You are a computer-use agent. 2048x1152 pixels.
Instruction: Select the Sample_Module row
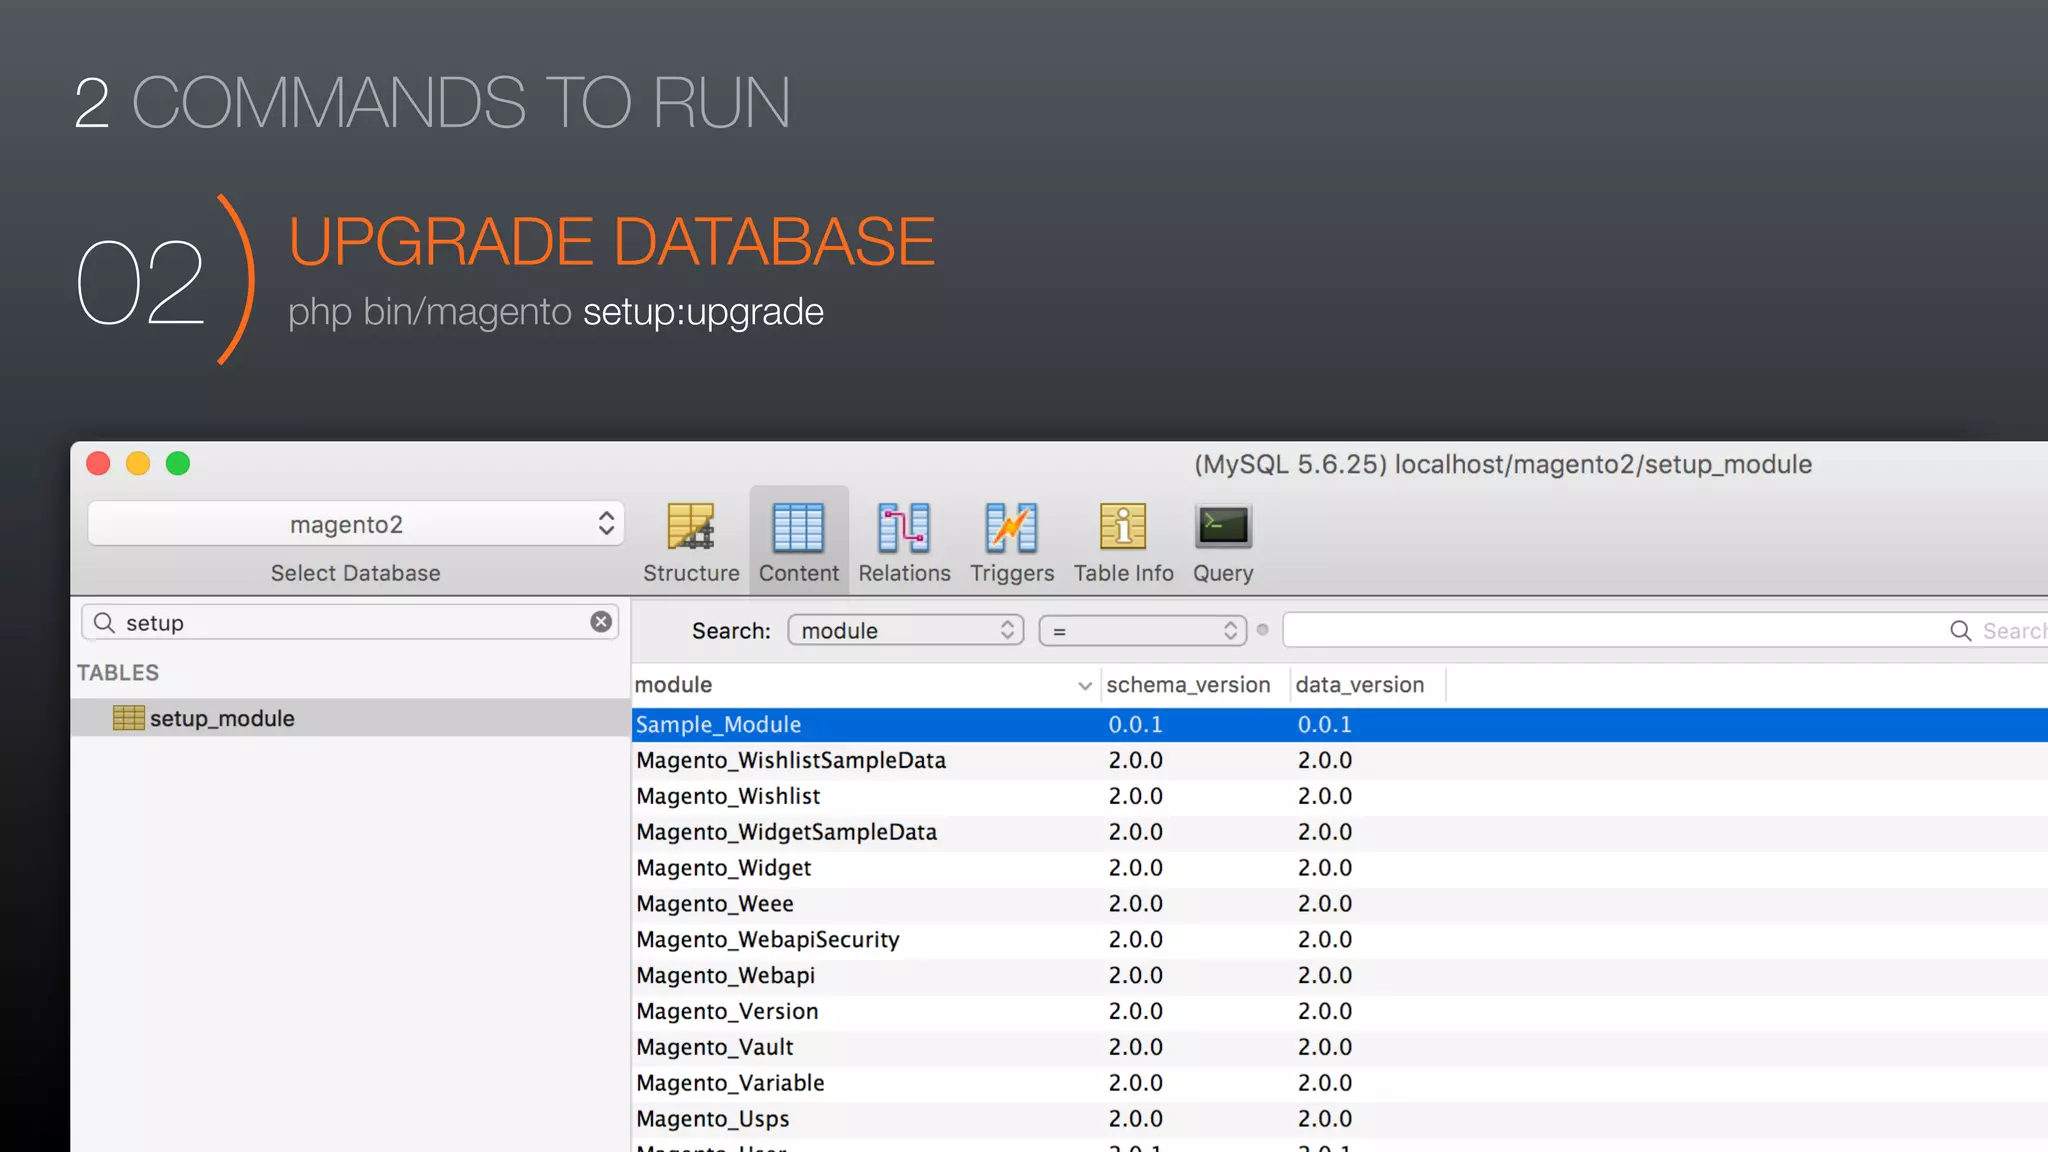click(1340, 724)
